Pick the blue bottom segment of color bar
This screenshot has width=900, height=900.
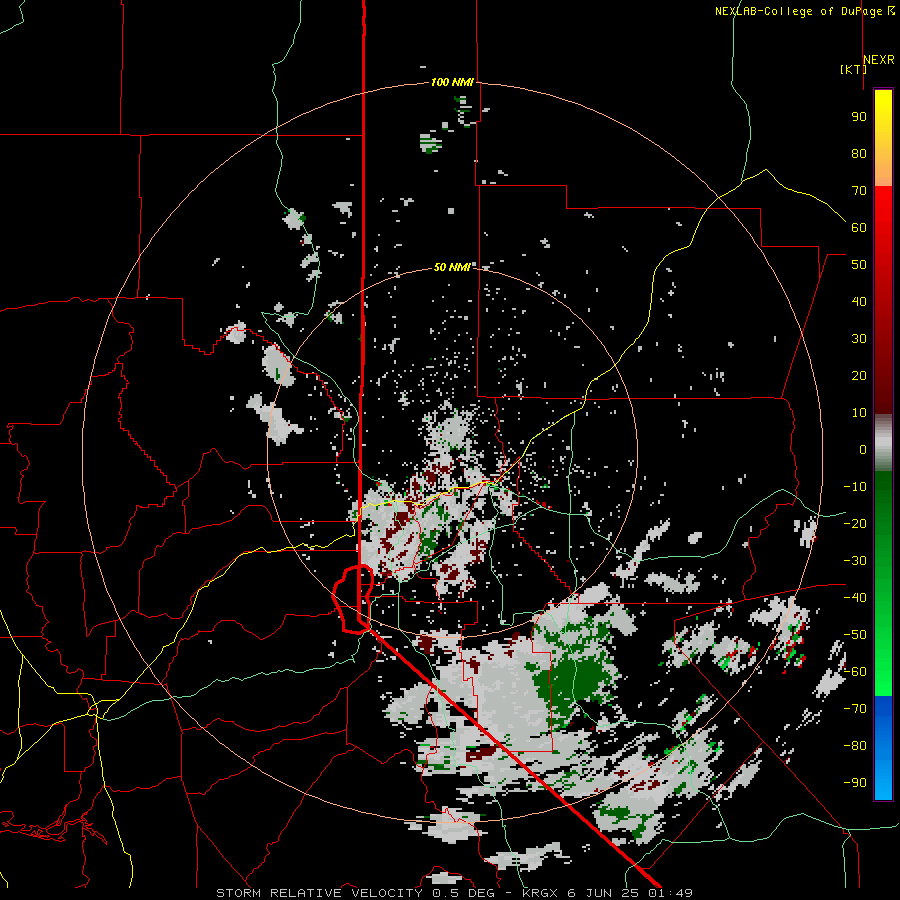click(x=883, y=748)
